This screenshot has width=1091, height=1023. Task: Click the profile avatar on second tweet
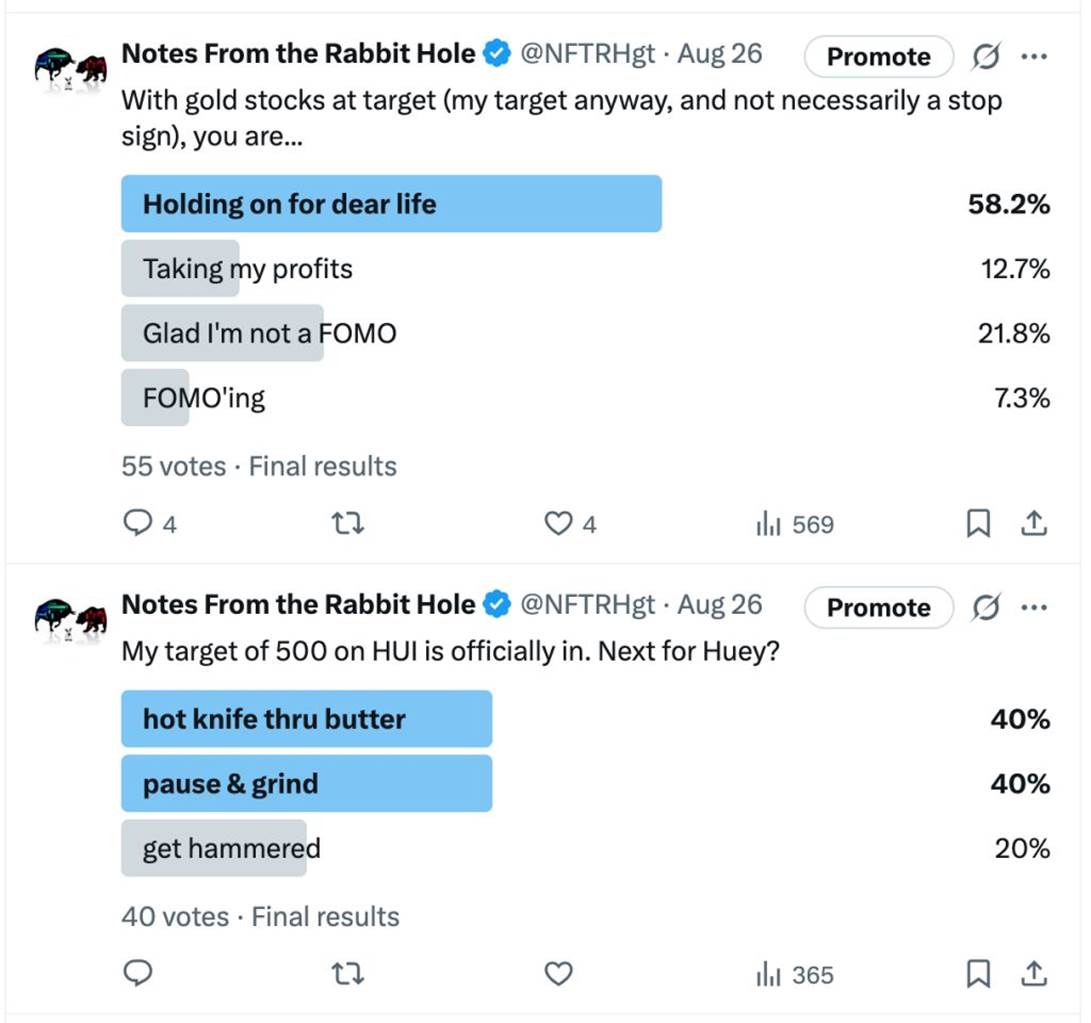pyautogui.click(x=70, y=621)
